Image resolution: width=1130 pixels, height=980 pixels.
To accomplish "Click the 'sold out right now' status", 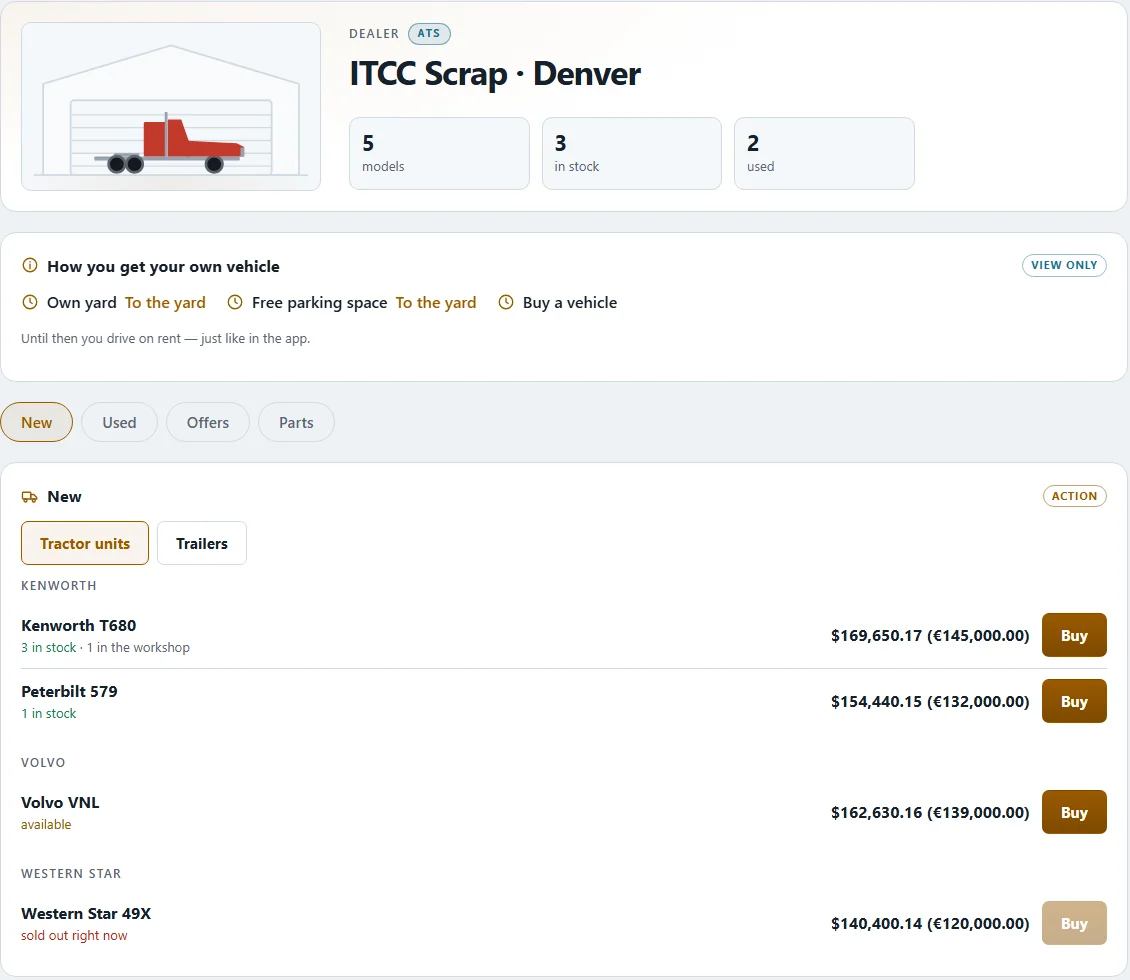I will (74, 935).
